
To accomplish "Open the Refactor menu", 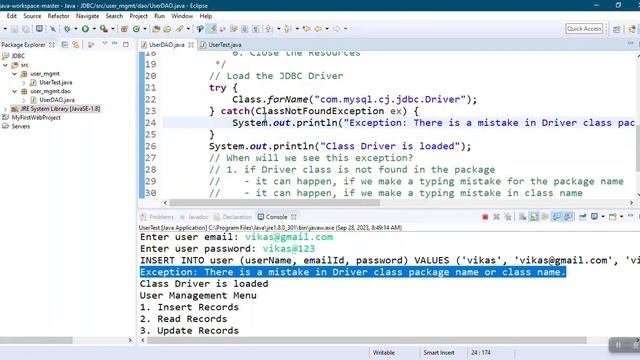I will pyautogui.click(x=58, y=16).
